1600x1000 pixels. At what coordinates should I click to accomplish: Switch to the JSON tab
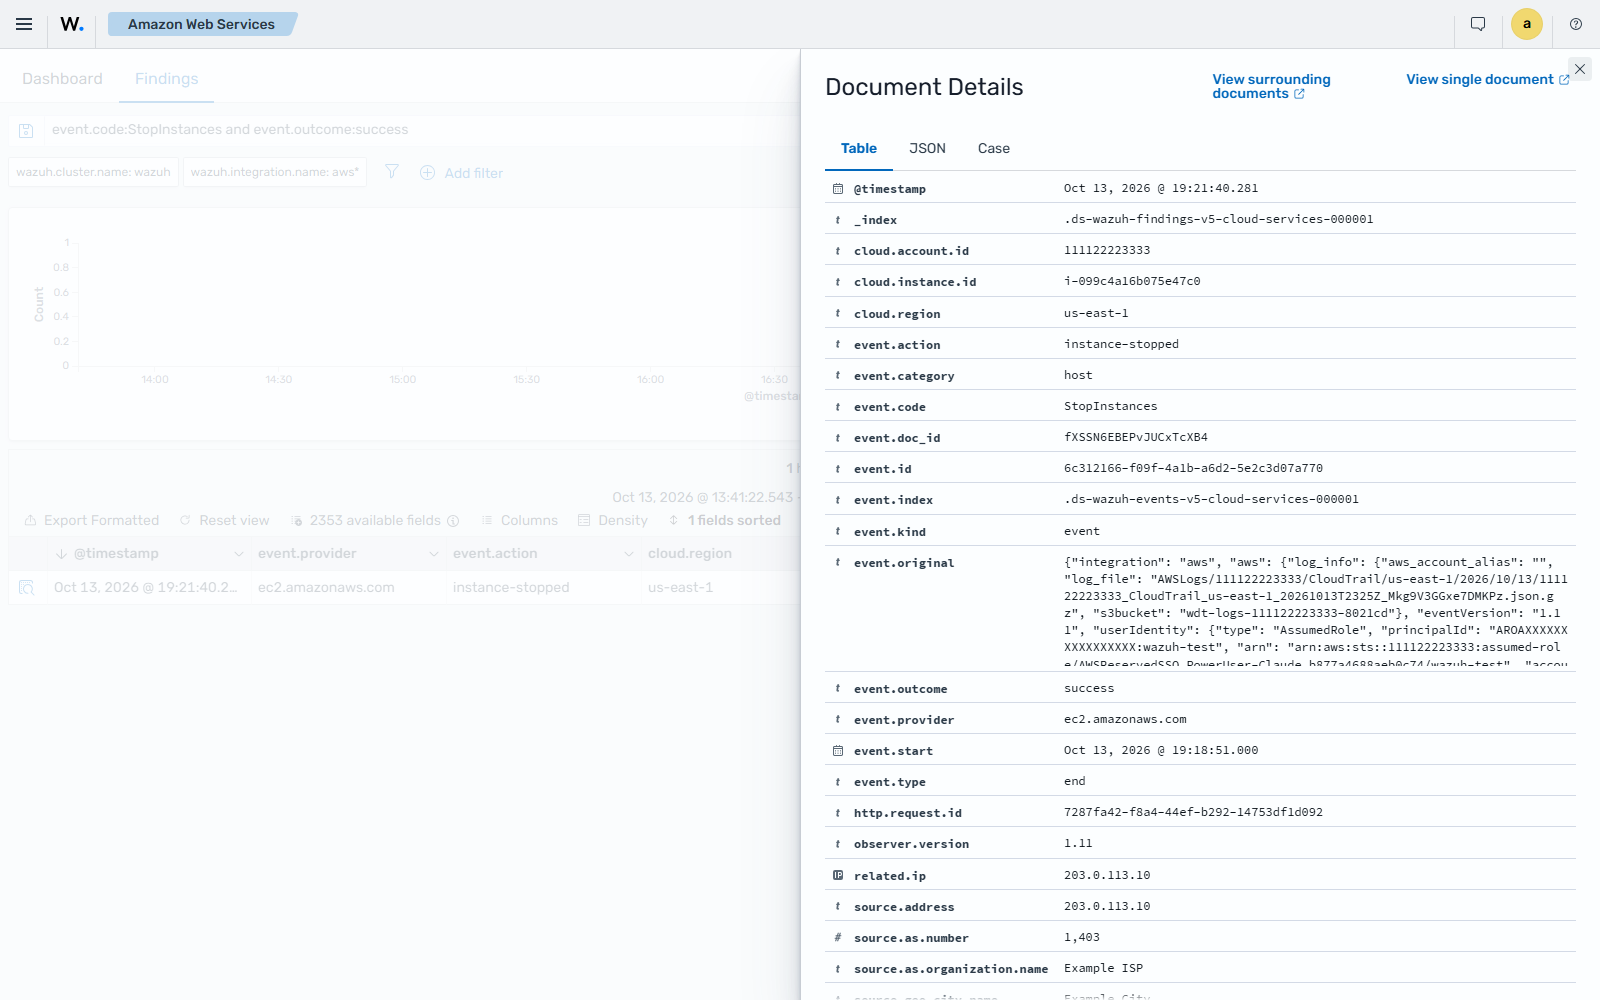[927, 148]
